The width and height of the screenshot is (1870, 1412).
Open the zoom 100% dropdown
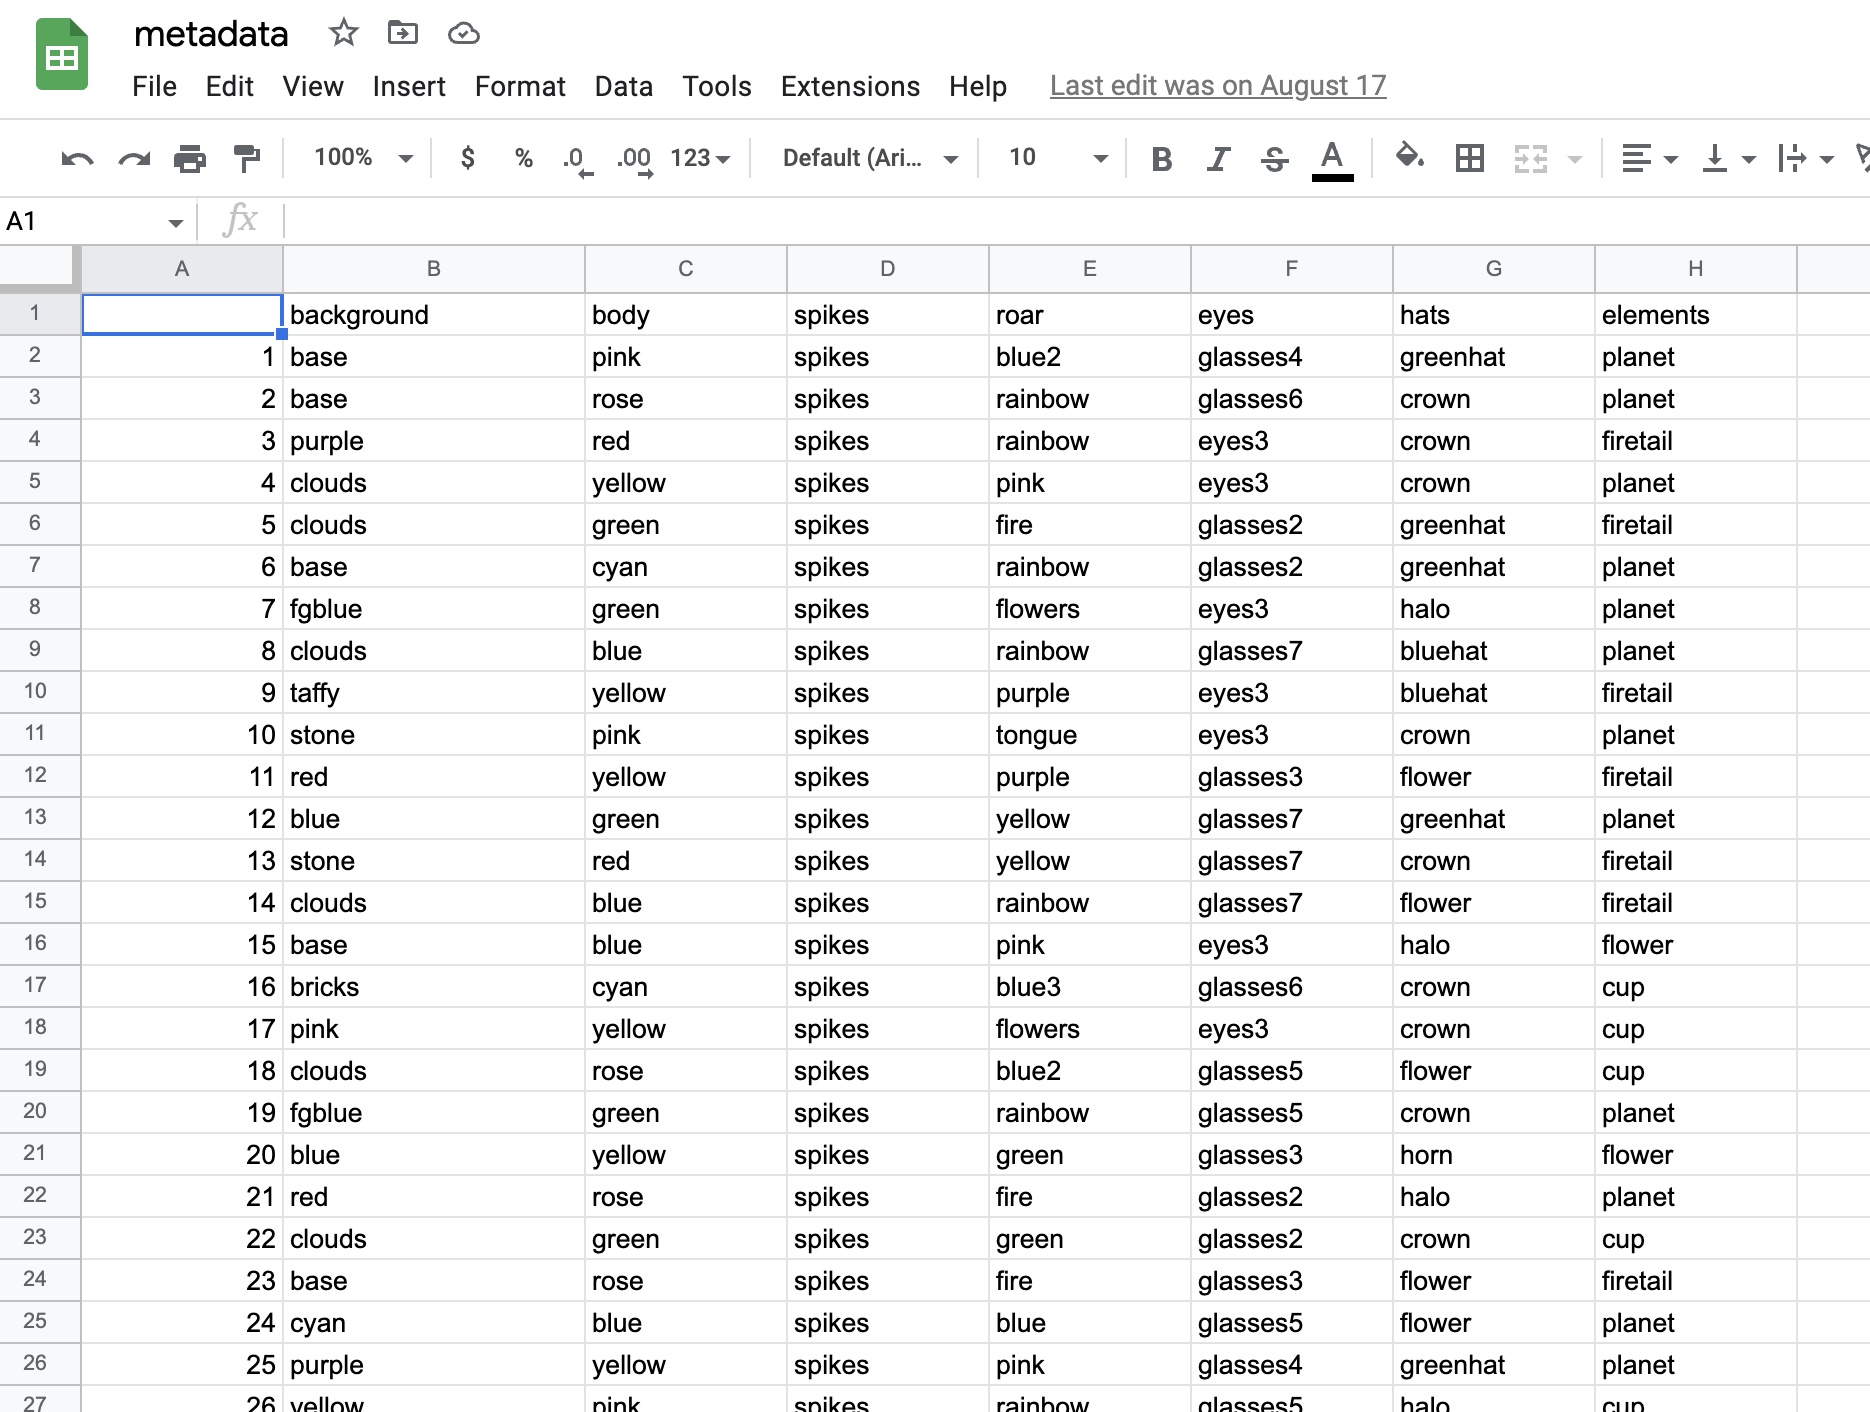click(363, 157)
